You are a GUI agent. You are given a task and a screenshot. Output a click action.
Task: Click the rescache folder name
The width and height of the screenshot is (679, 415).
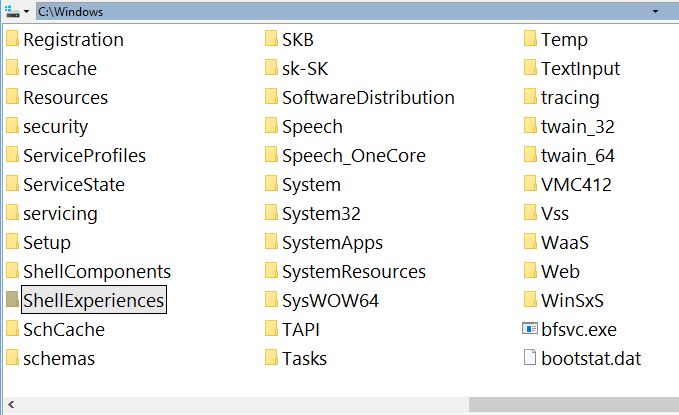coord(60,68)
